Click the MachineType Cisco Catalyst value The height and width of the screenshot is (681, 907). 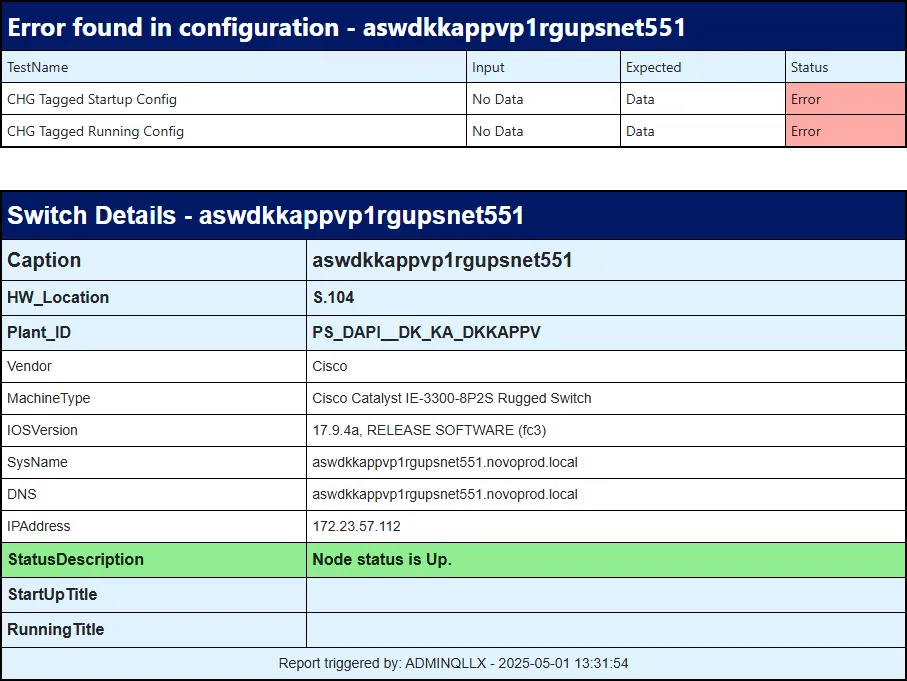452,398
